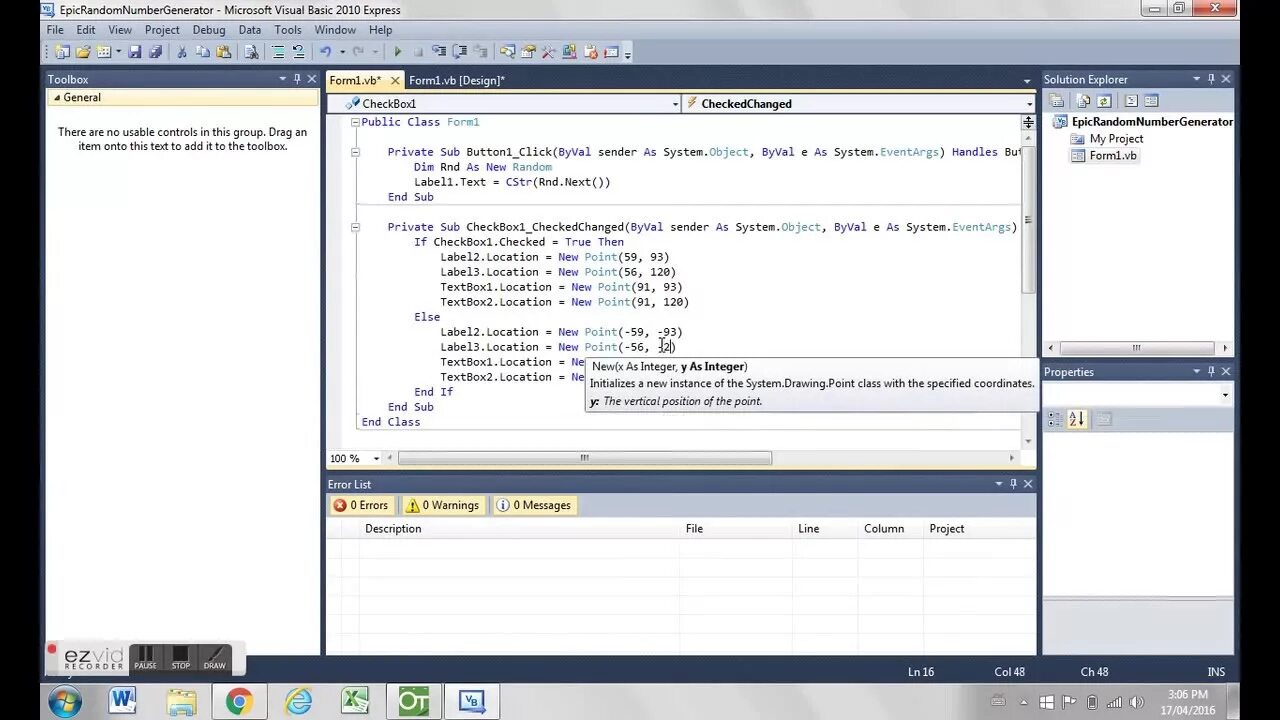Open the 100 % zoom dropdown
Image resolution: width=1280 pixels, height=720 pixels.
(376, 458)
